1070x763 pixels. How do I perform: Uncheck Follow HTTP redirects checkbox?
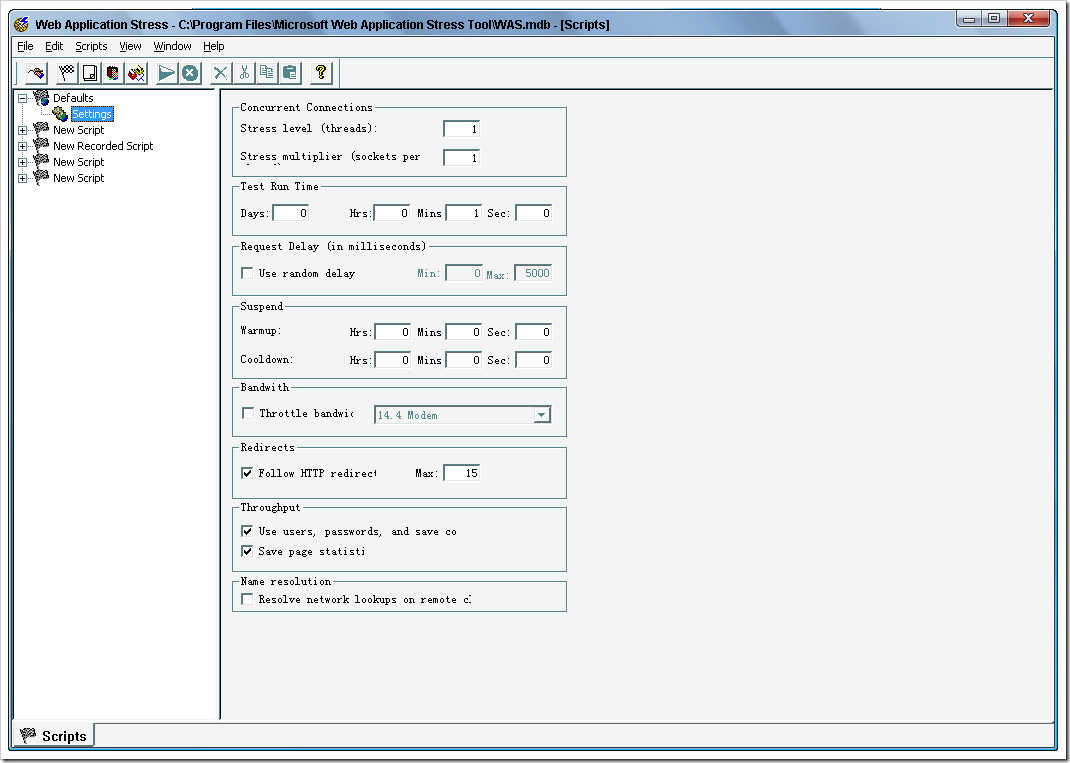coord(247,473)
